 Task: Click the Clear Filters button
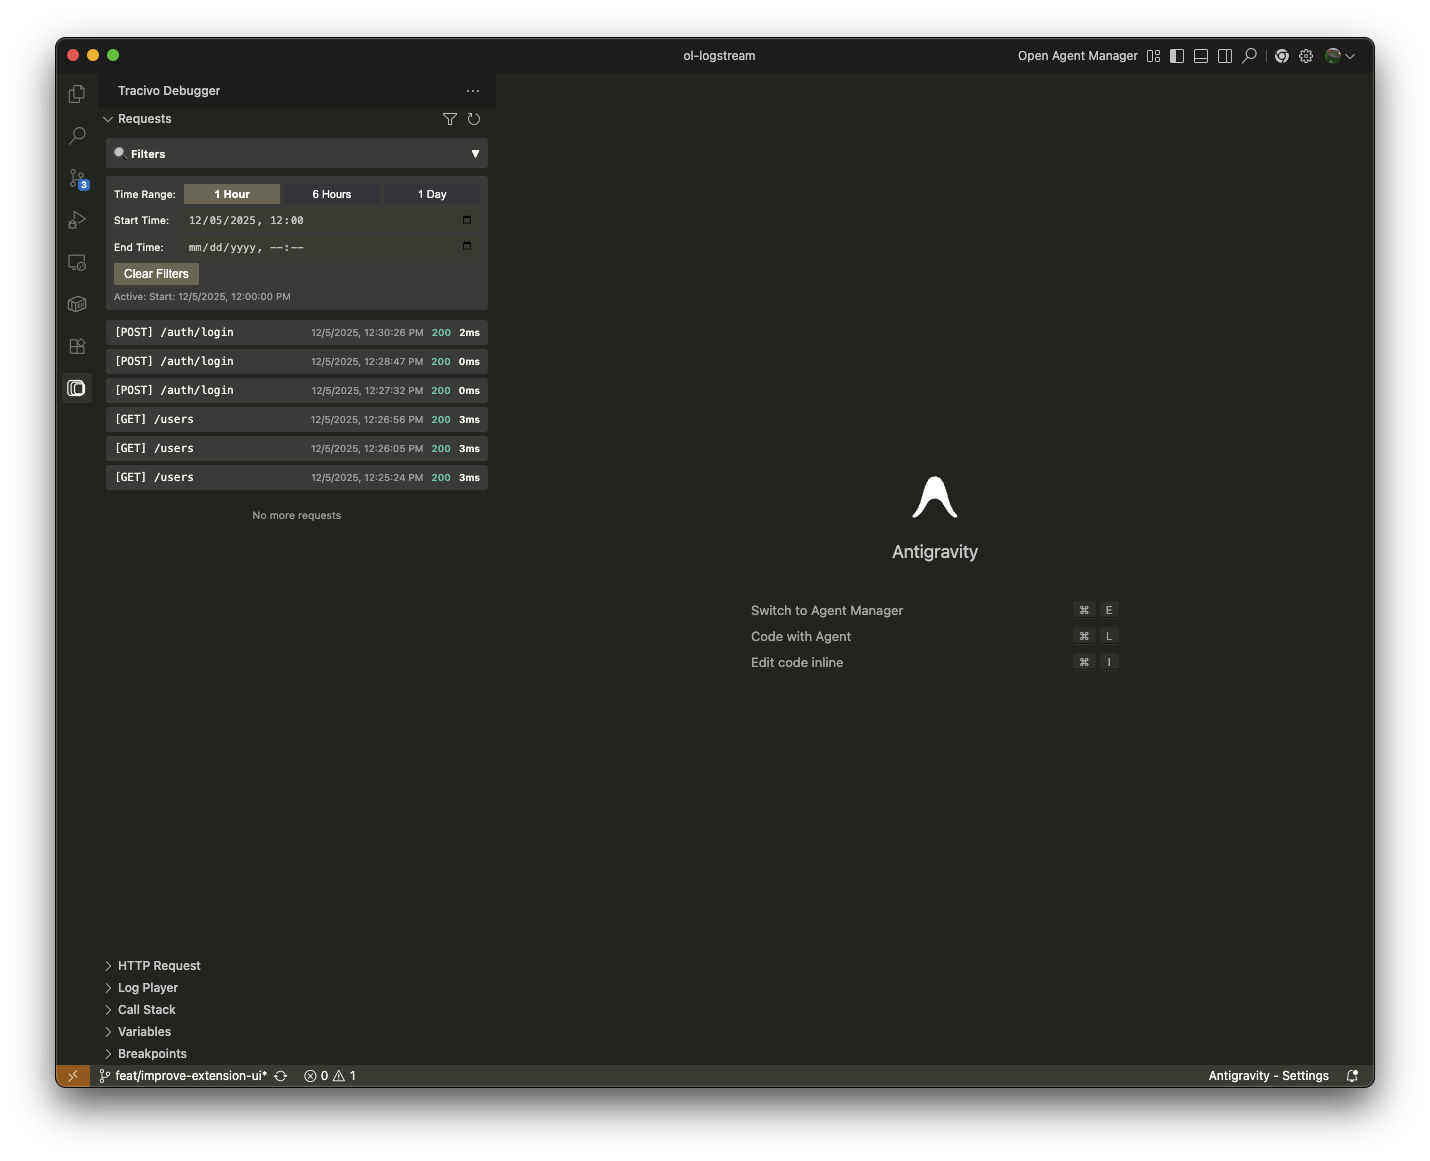[x=156, y=274]
